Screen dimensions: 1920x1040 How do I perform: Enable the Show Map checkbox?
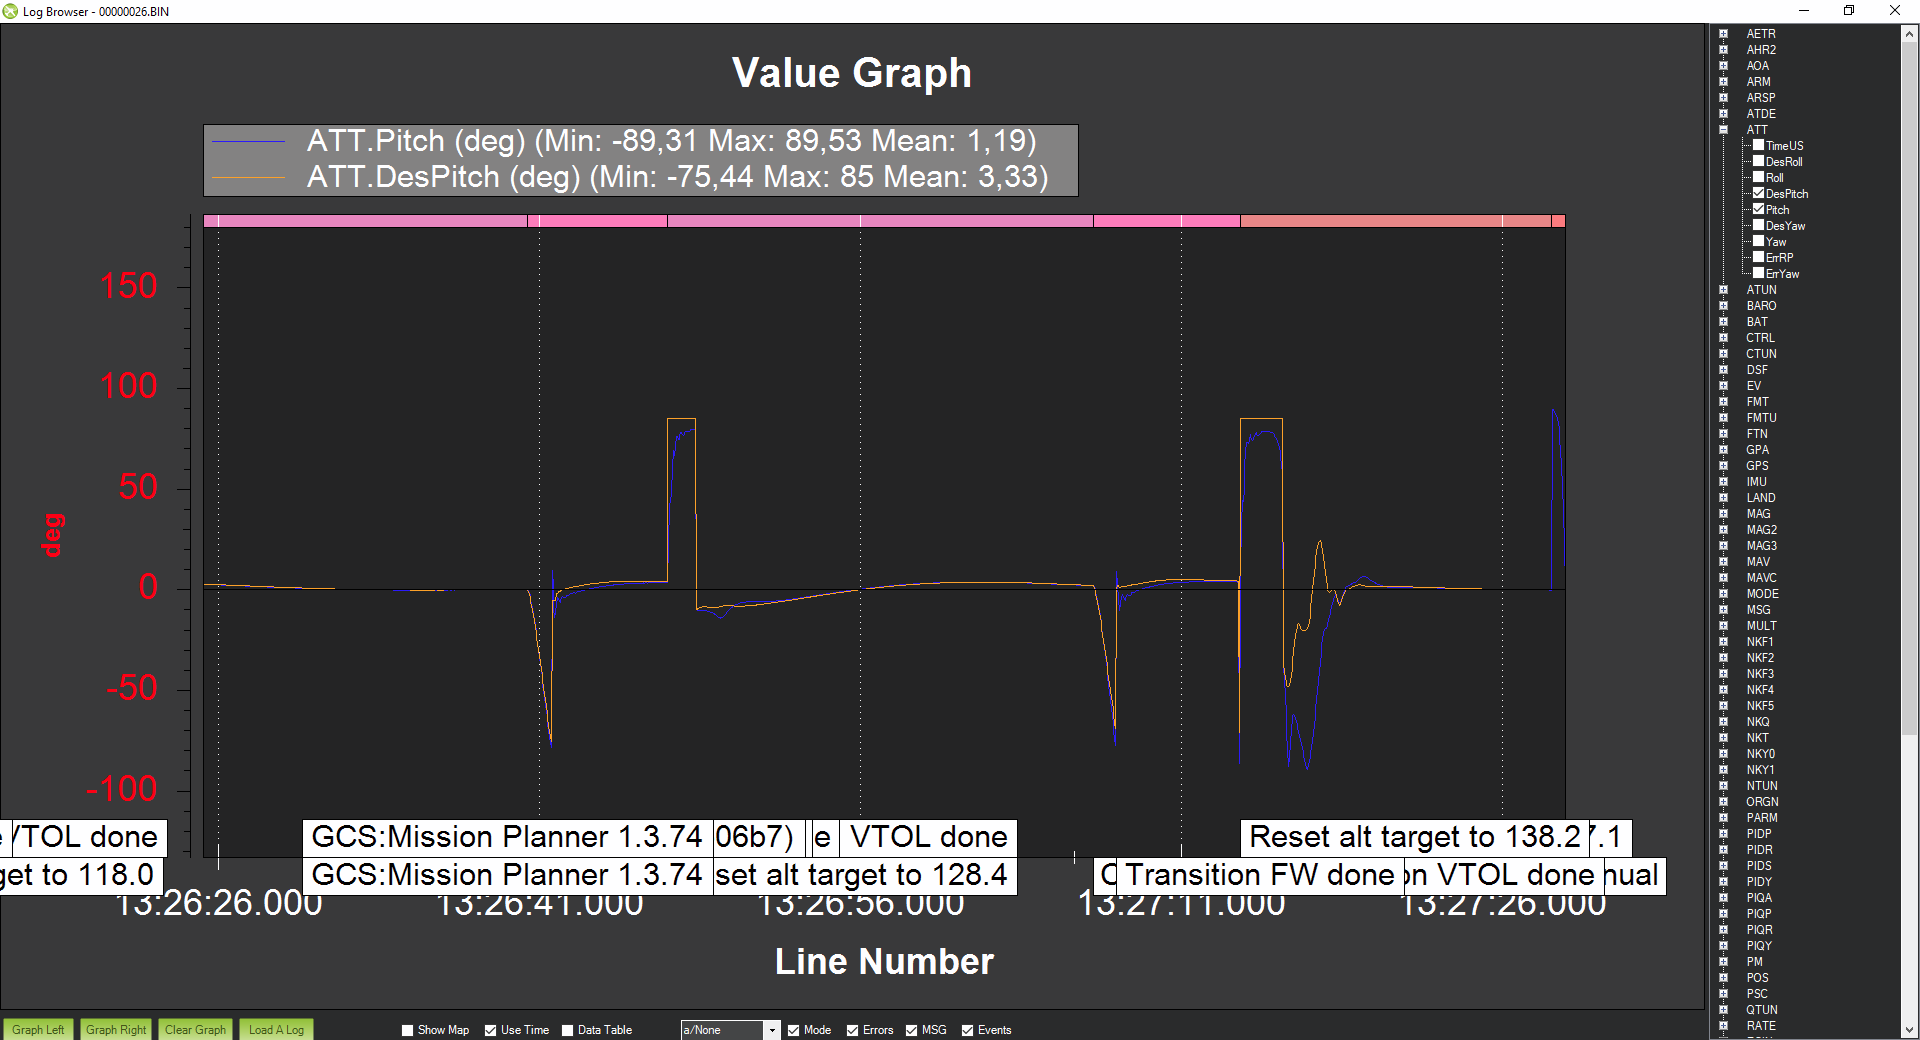[407, 1030]
